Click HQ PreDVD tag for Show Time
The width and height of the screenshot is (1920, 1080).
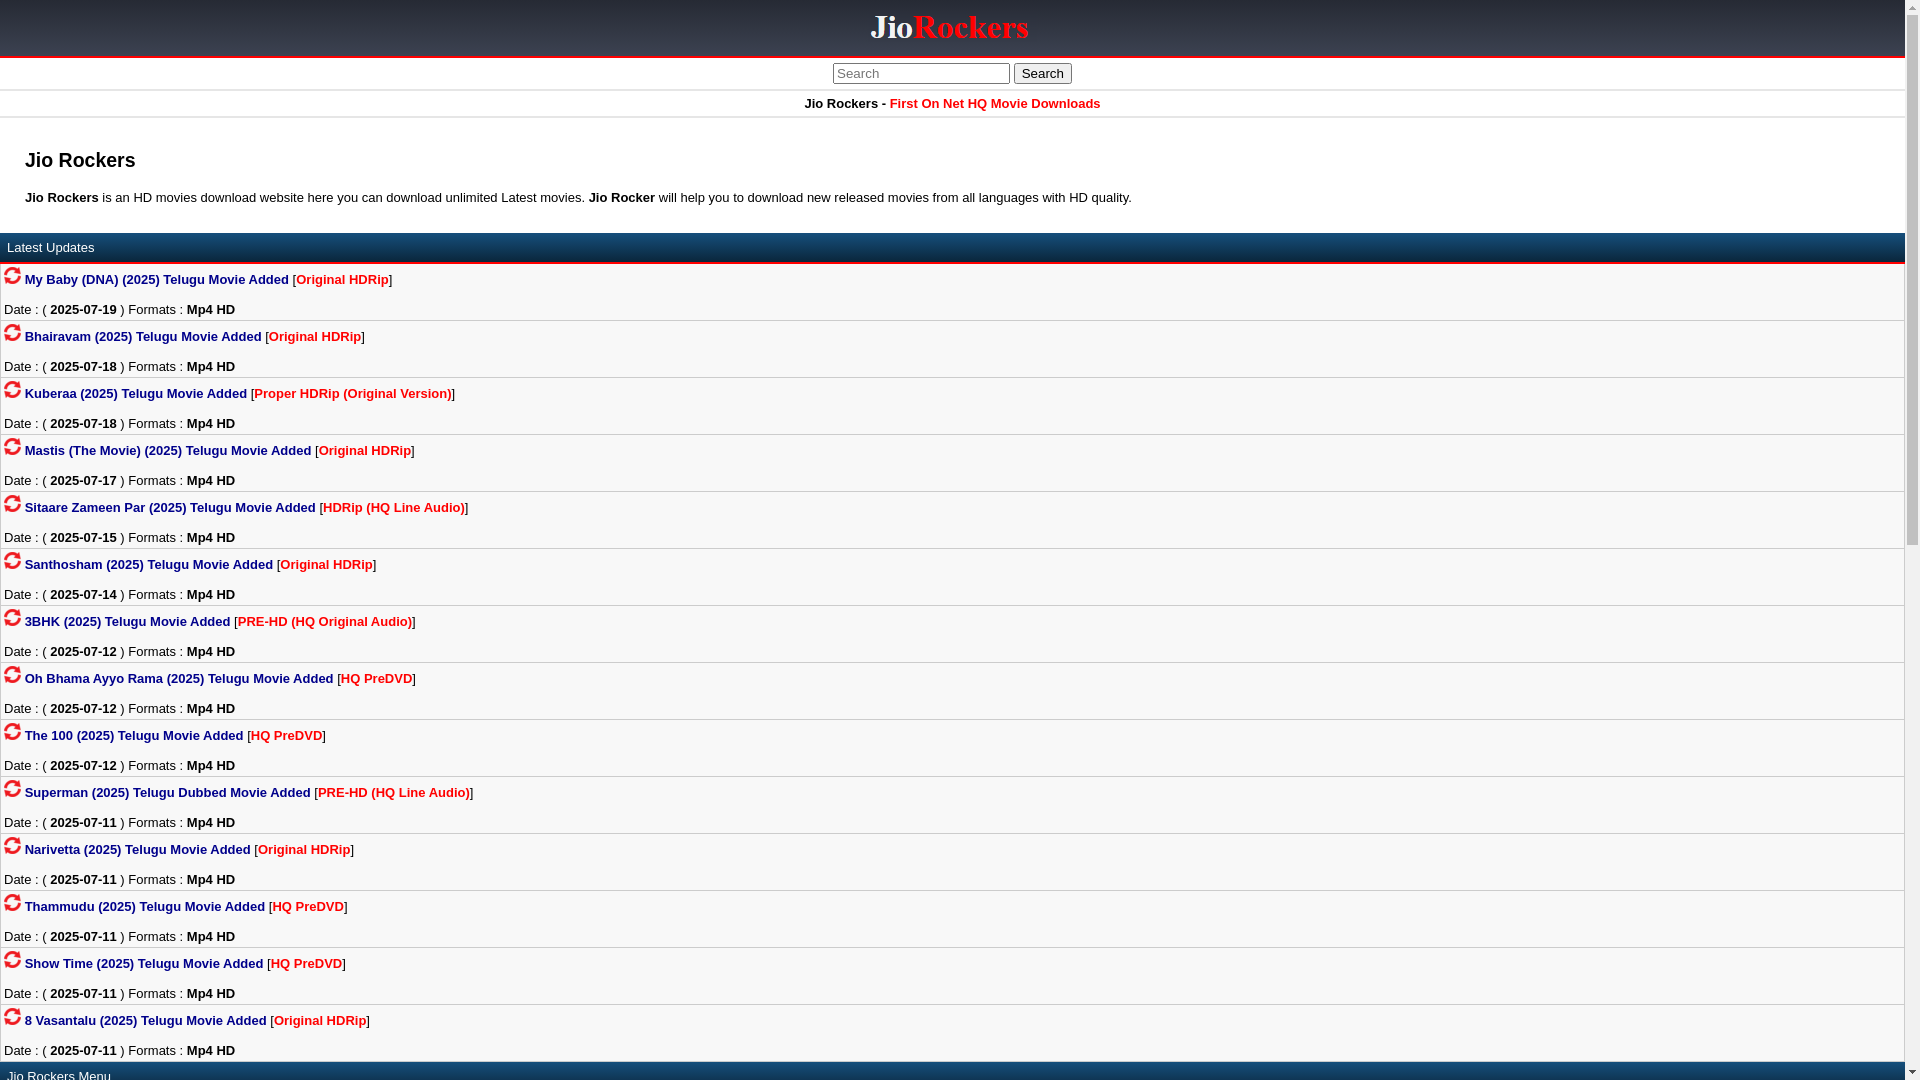click(307, 964)
